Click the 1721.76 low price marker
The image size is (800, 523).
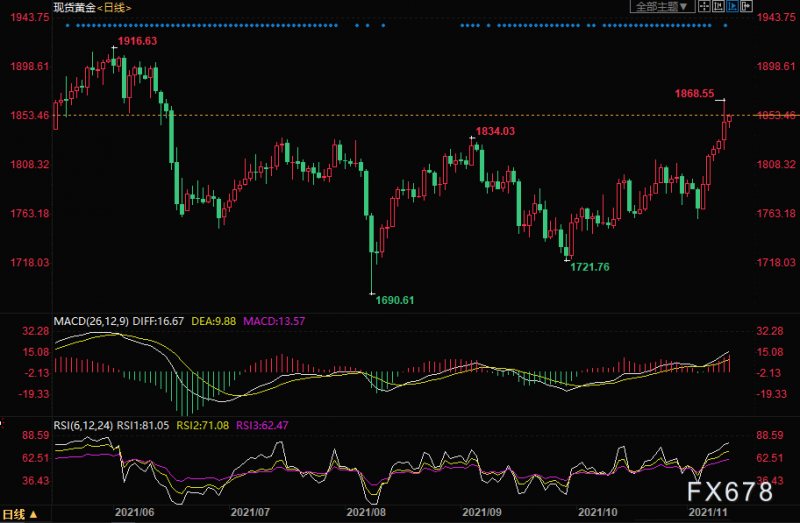click(x=589, y=267)
